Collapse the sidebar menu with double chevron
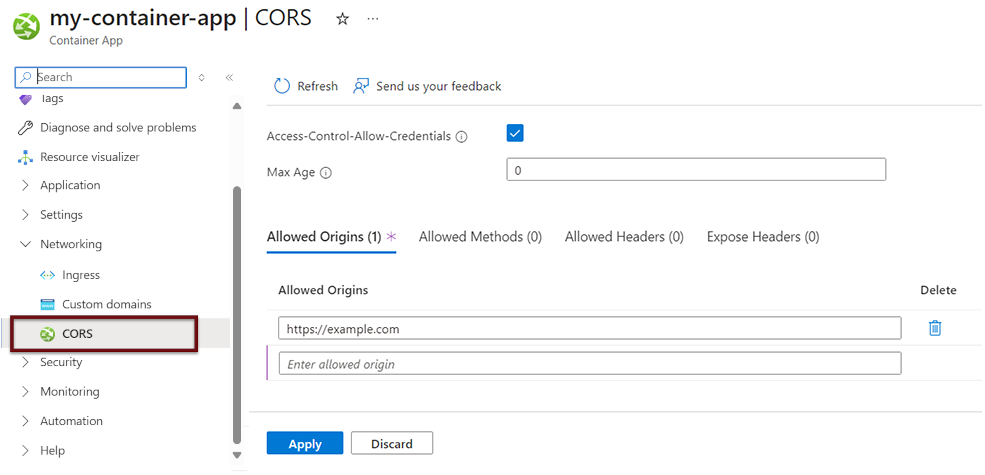Viewport: 985px width, 475px height. 229,77
